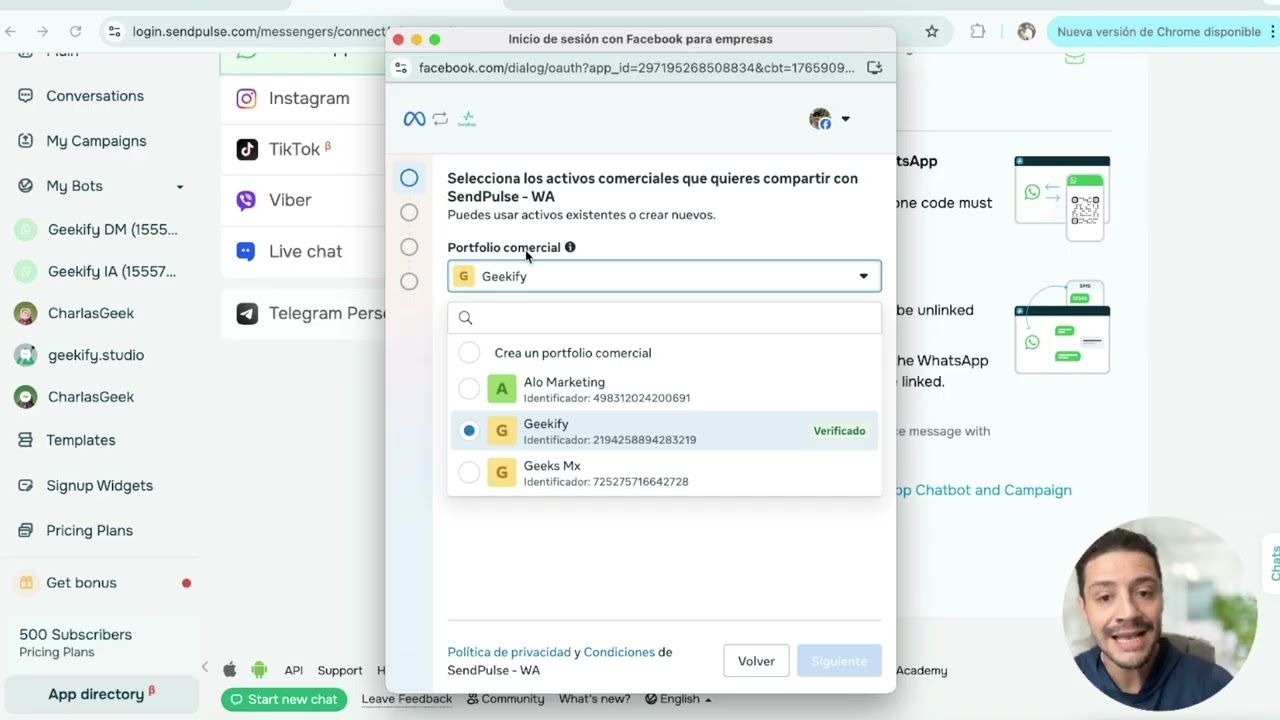Open the Community link in footer
Viewport: 1280px width, 720px height.
click(x=505, y=699)
